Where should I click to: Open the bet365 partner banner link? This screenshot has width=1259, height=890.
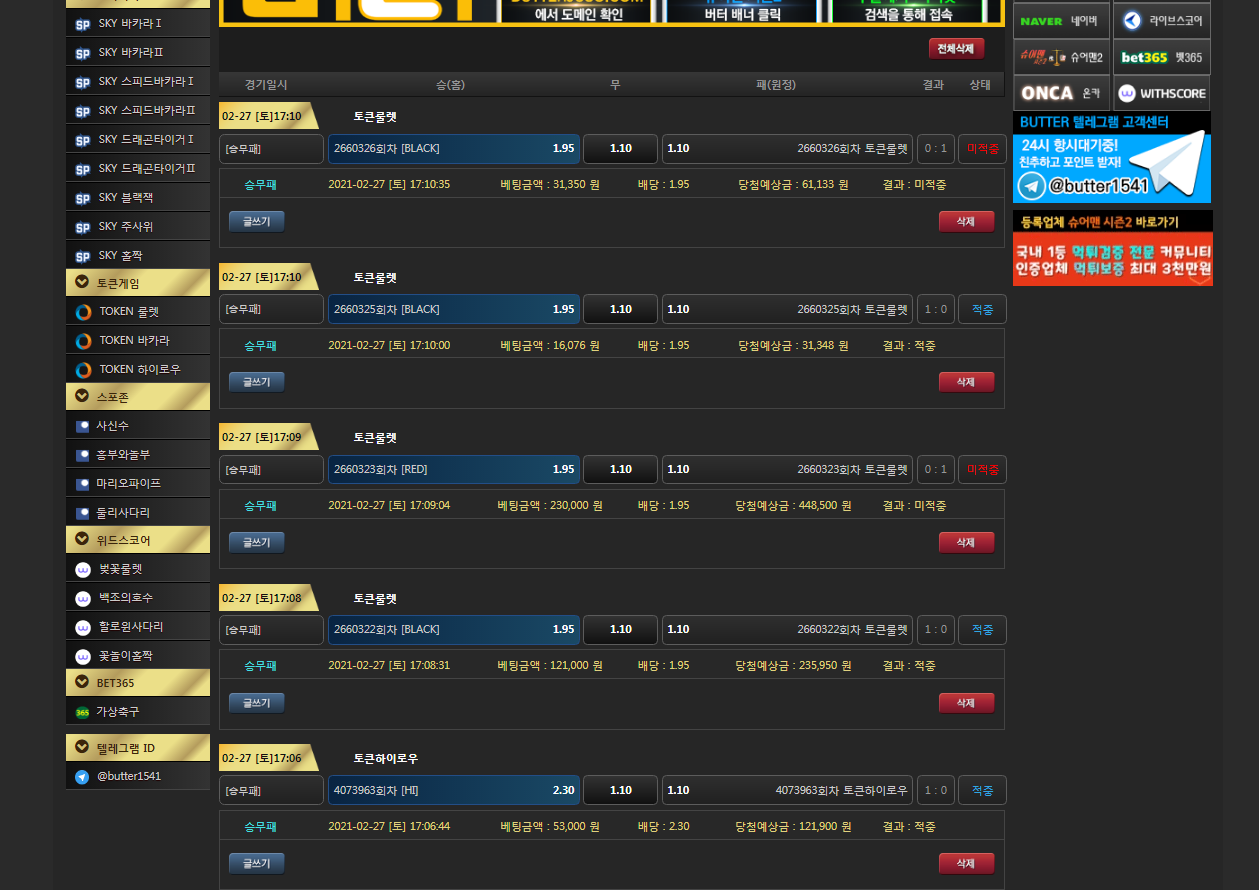click(x=1161, y=57)
